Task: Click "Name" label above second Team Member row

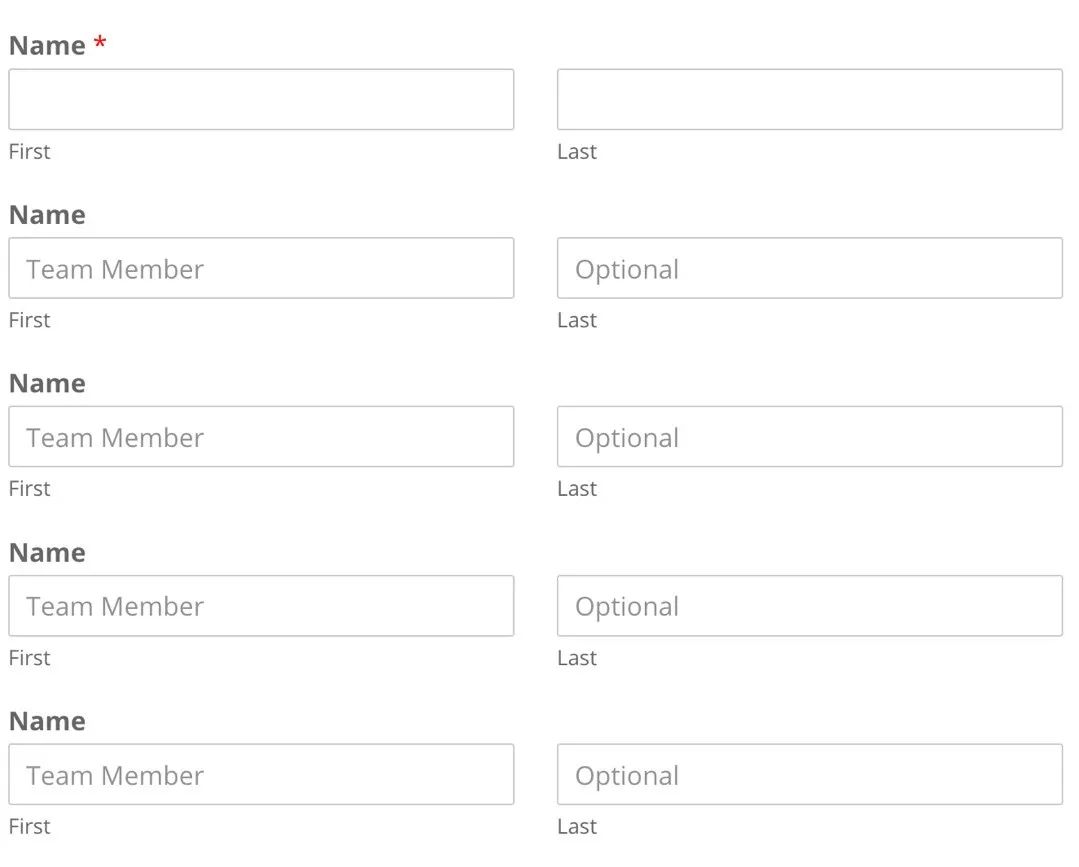Action: tap(47, 384)
